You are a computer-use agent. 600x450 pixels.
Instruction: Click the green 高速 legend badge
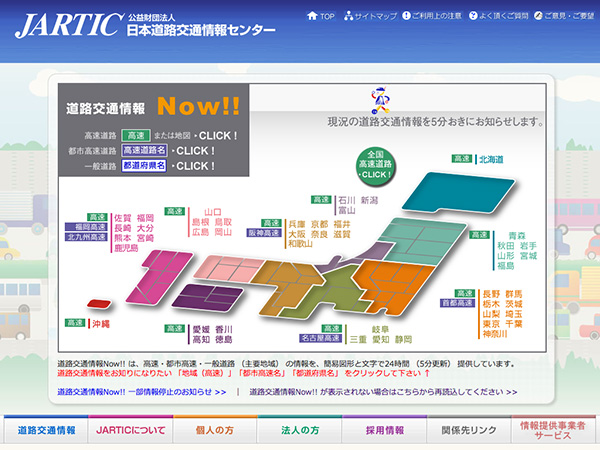click(136, 135)
